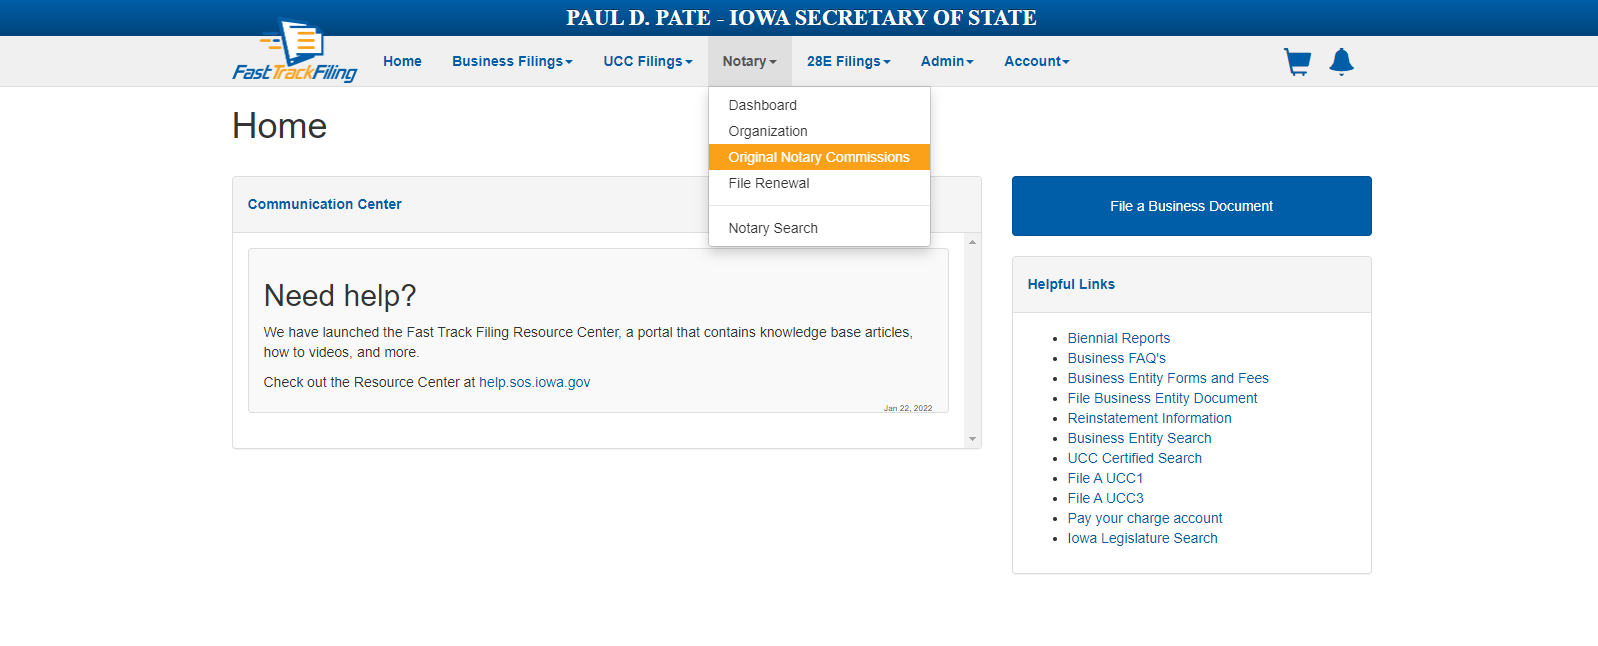1598x646 pixels.
Task: Click the Jan 22, 2022 date stamp
Action: click(x=908, y=408)
